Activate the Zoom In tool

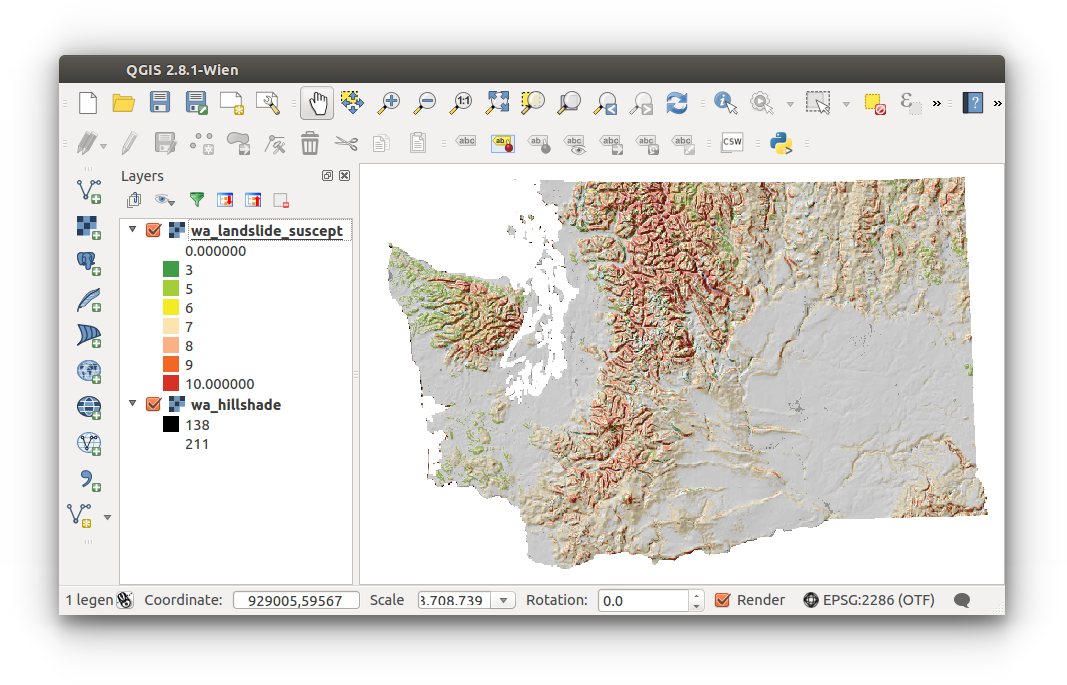pos(389,102)
